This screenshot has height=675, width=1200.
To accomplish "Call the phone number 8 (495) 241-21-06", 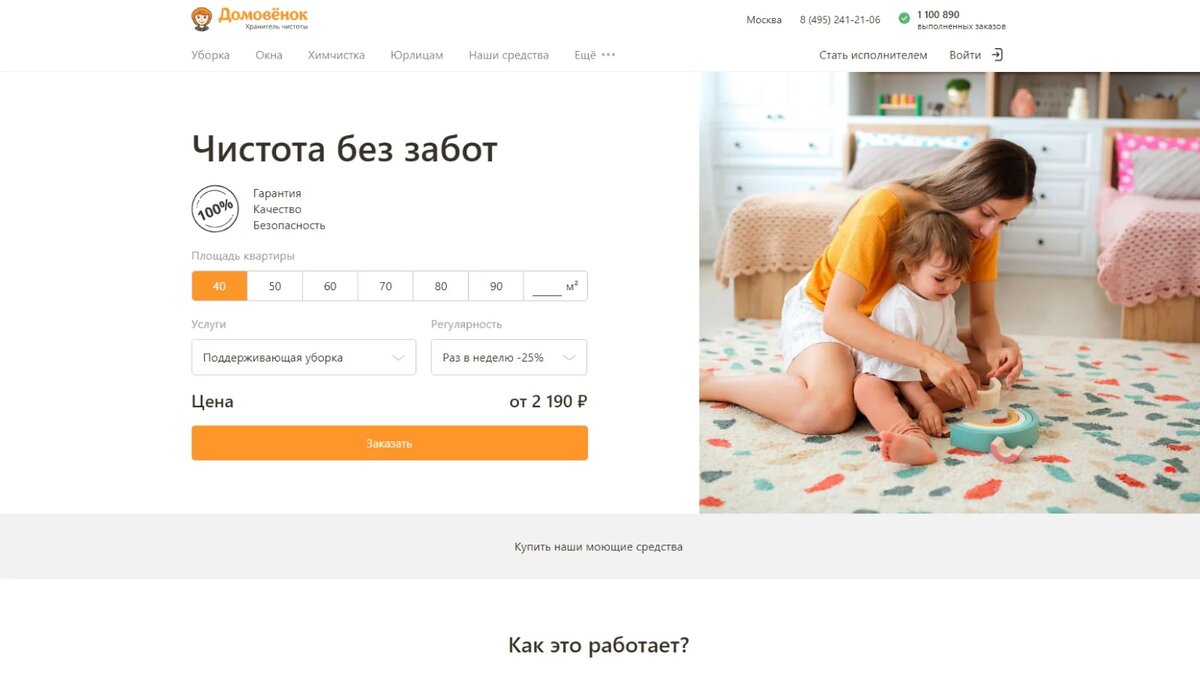I will 840,20.
